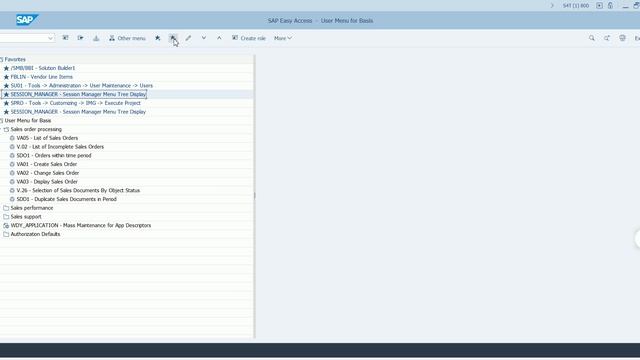Select User Menu for Basis node
Image resolution: width=640 pixels, height=360 pixels.
(28, 120)
